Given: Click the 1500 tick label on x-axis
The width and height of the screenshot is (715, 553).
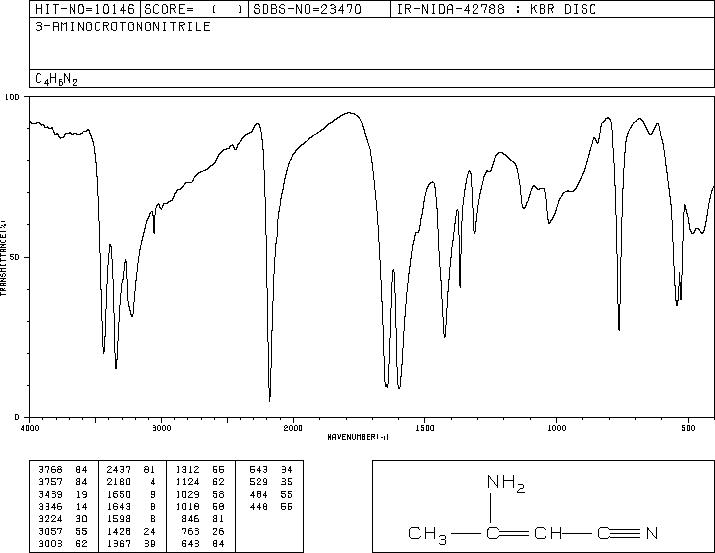Looking at the screenshot, I should coord(425,428).
